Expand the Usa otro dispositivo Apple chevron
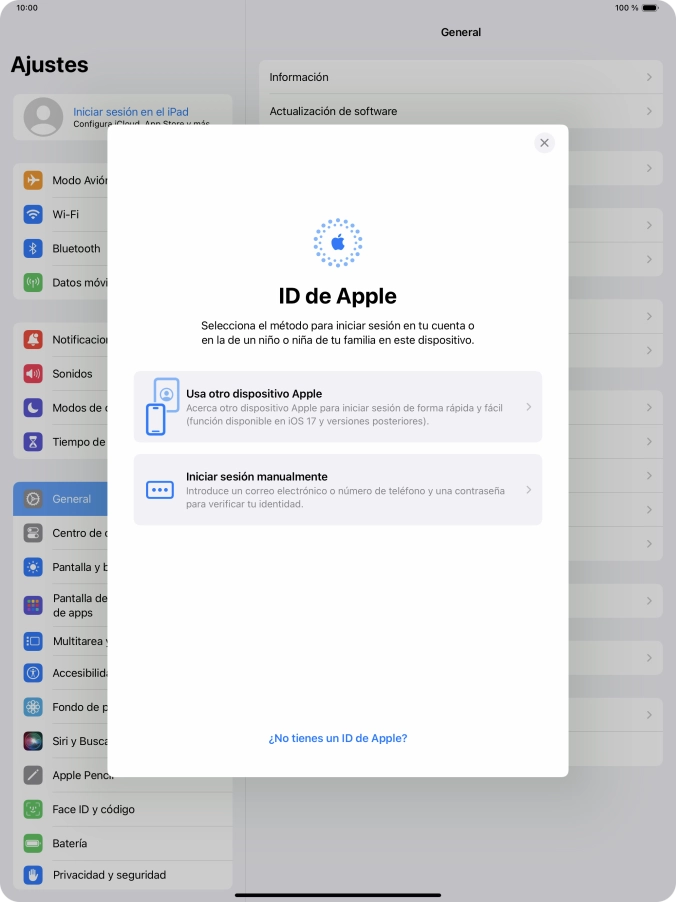The height and width of the screenshot is (902, 676). point(528,407)
